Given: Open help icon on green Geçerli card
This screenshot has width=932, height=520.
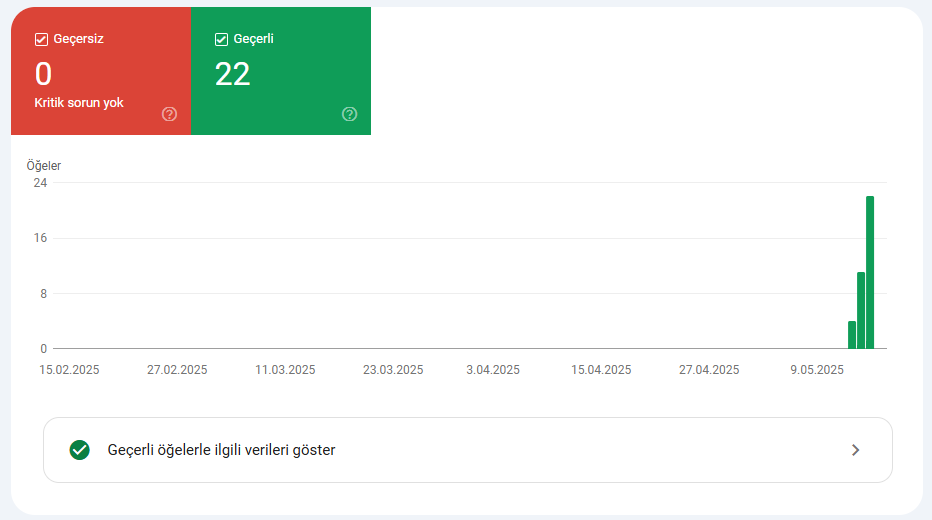Looking at the screenshot, I should pos(350,114).
